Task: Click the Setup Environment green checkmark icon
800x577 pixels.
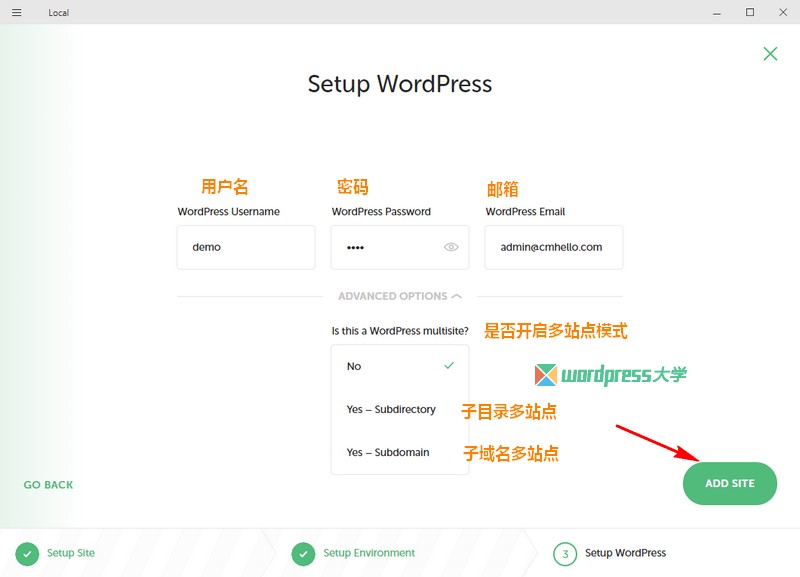Action: point(304,554)
